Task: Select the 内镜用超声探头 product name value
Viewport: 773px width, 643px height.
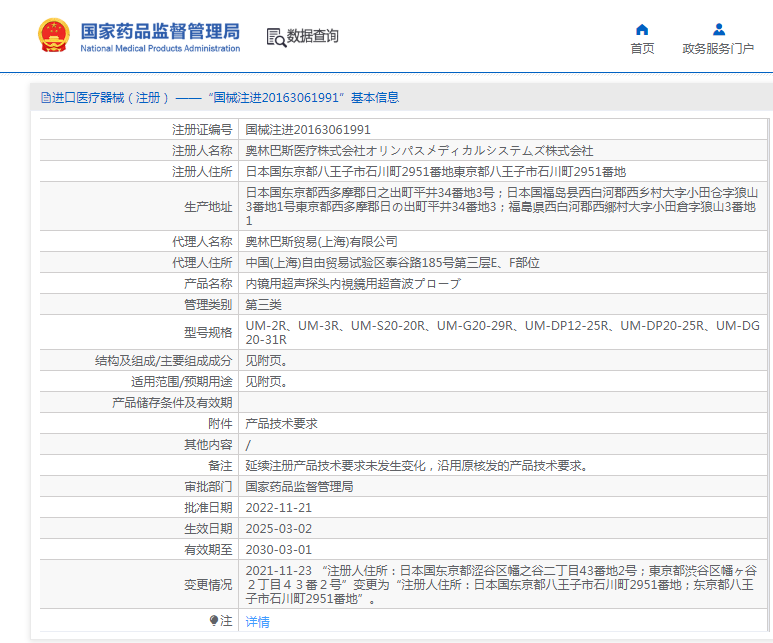Action: [353, 284]
